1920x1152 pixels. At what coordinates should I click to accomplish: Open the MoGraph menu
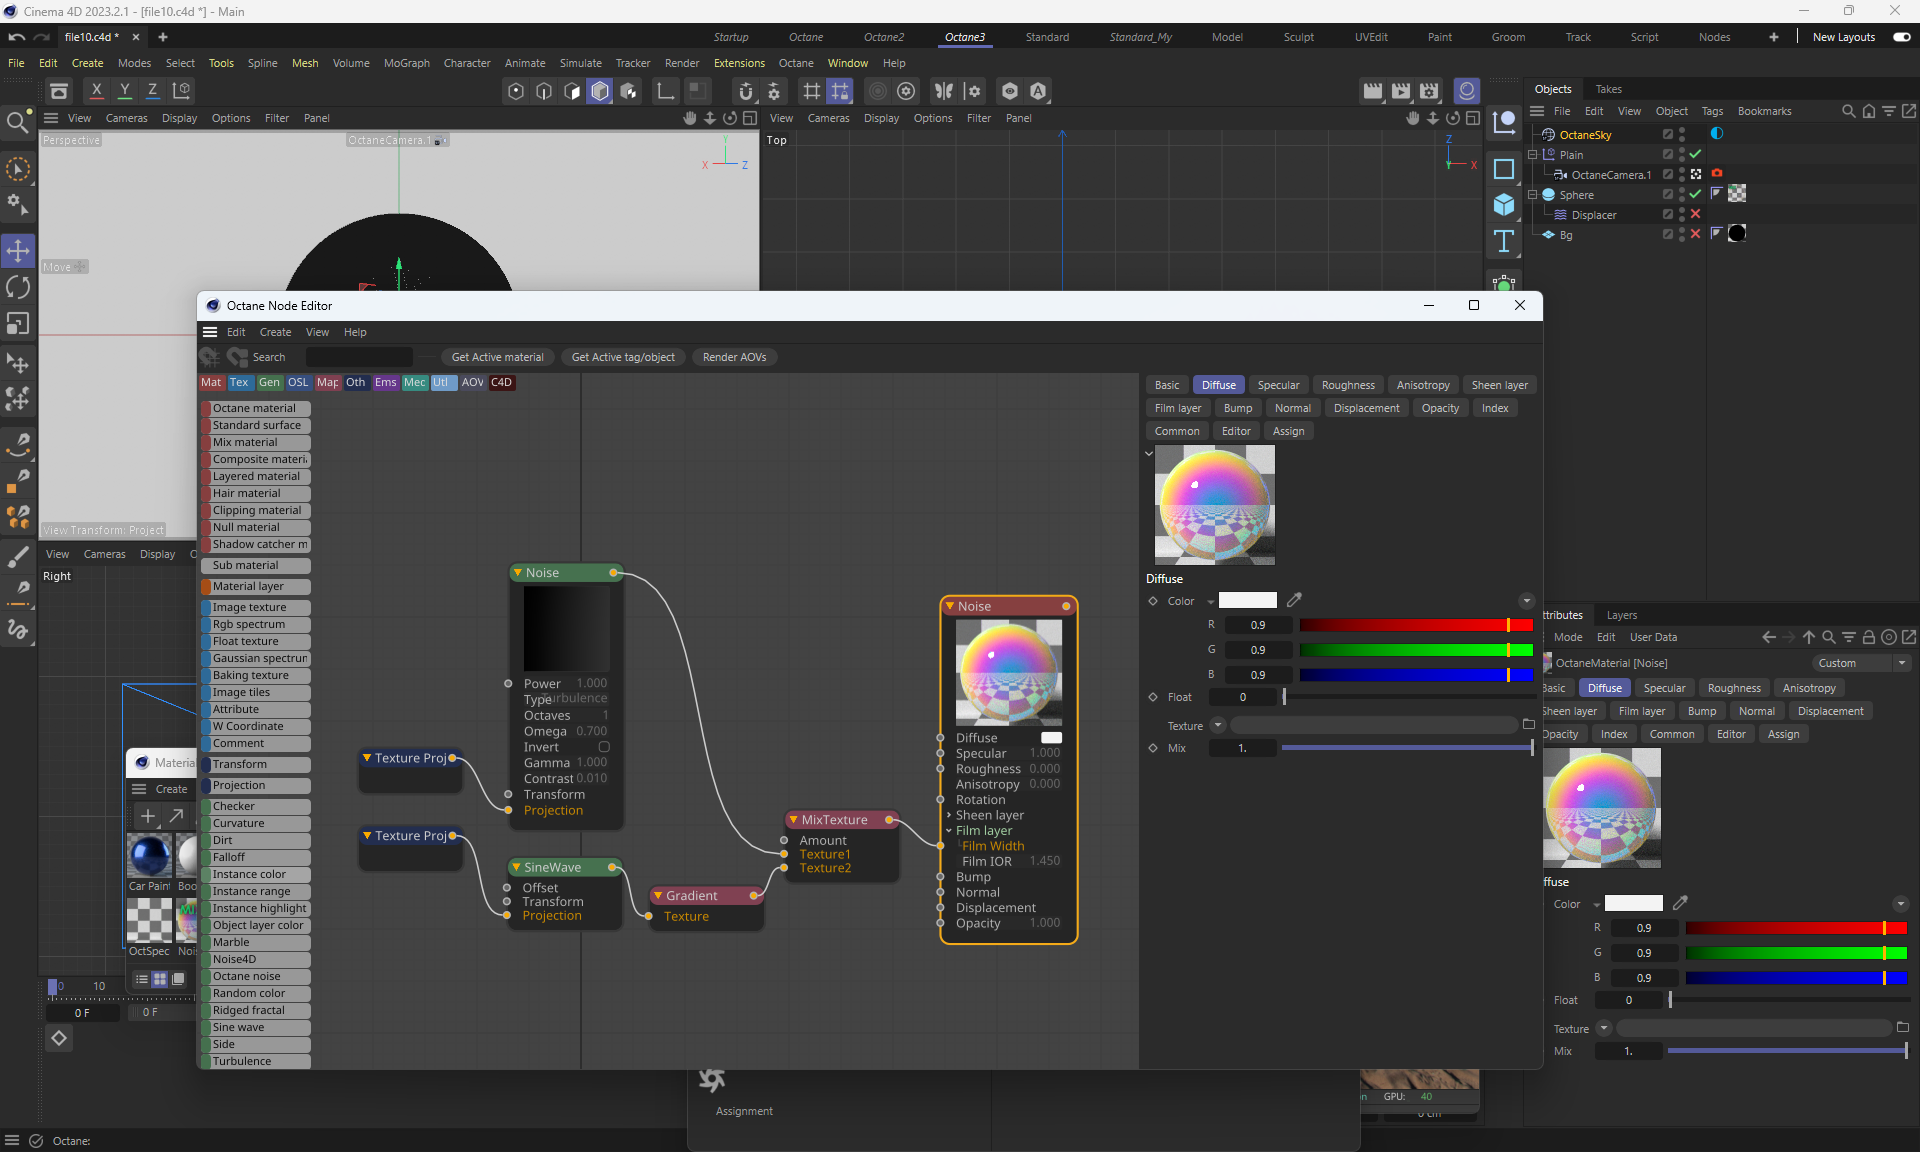[x=406, y=63]
